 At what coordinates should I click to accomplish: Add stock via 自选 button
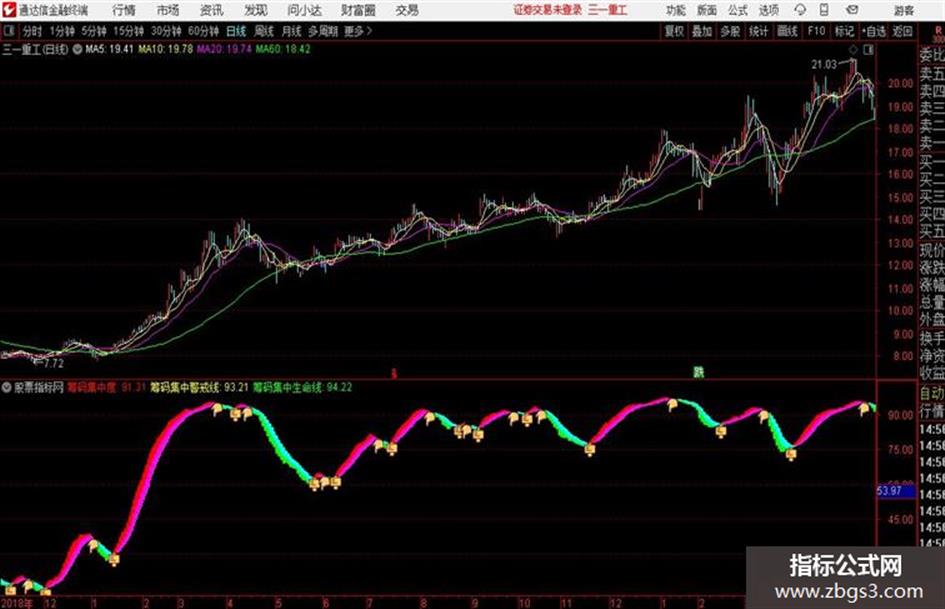(x=873, y=31)
